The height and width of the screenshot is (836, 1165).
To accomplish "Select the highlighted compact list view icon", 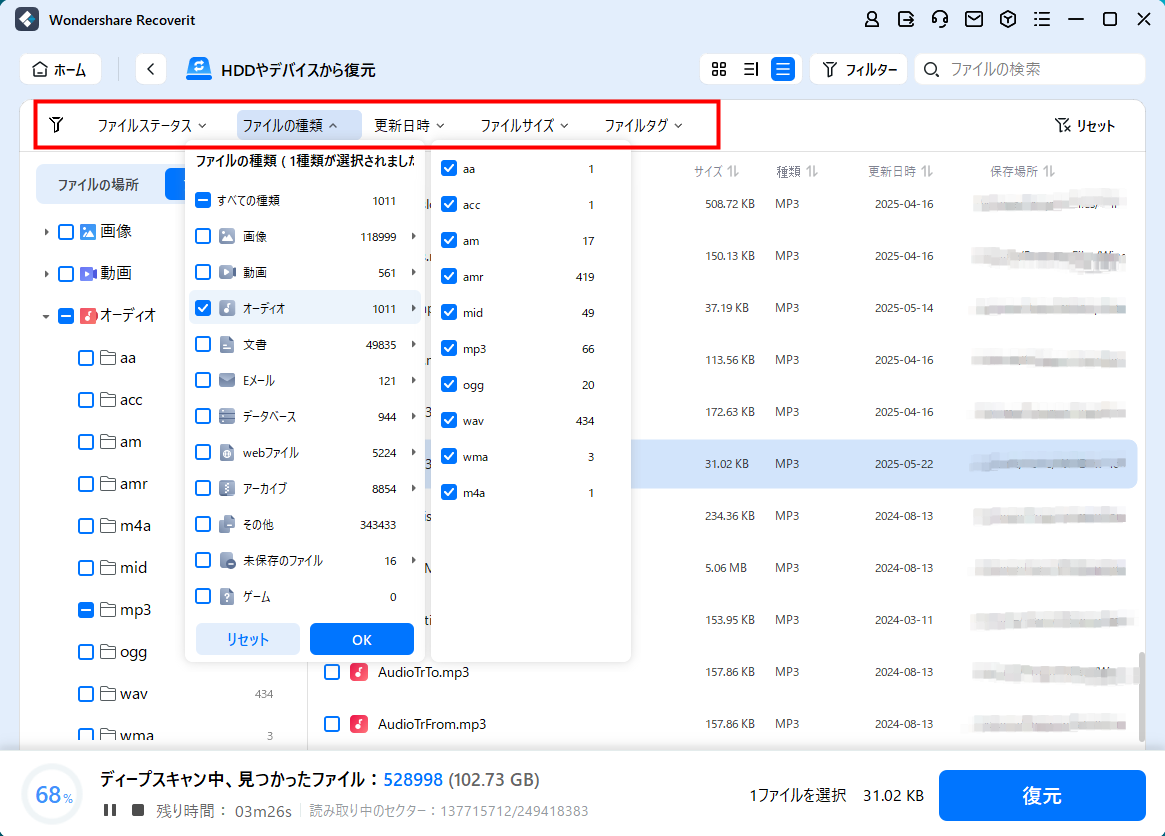I will point(782,69).
